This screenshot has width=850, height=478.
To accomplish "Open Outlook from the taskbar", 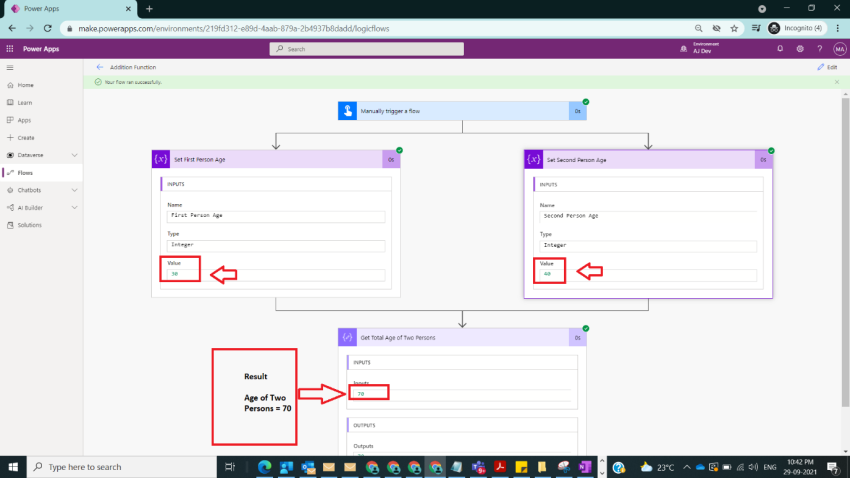I will [x=307, y=467].
